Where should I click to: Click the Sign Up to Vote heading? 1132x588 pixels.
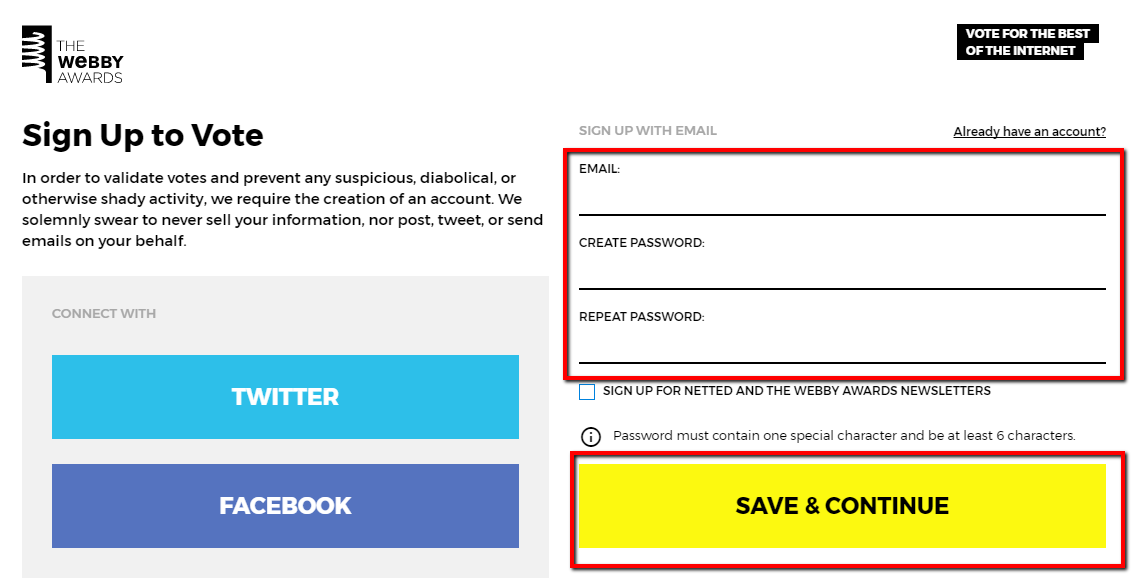coord(143,135)
